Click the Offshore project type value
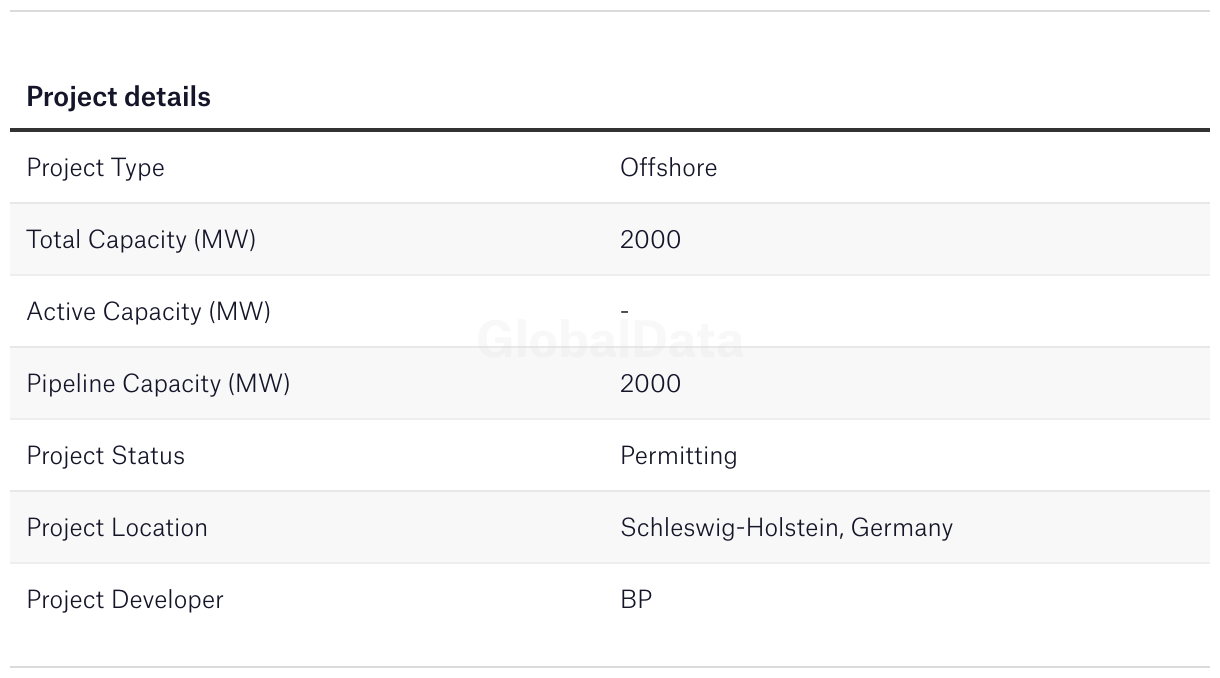The height and width of the screenshot is (678, 1220). coord(668,168)
